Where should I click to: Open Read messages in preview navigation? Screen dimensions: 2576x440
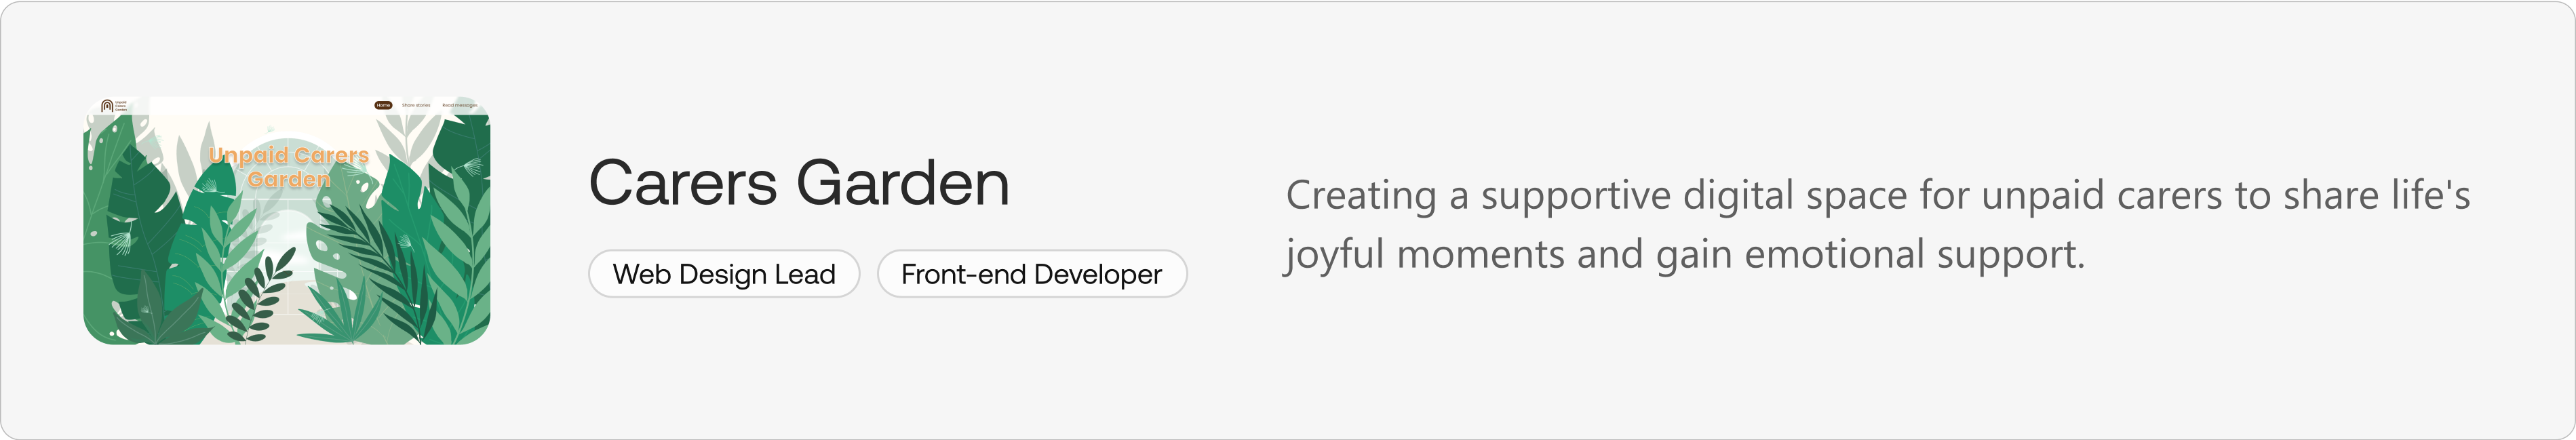click(x=460, y=105)
